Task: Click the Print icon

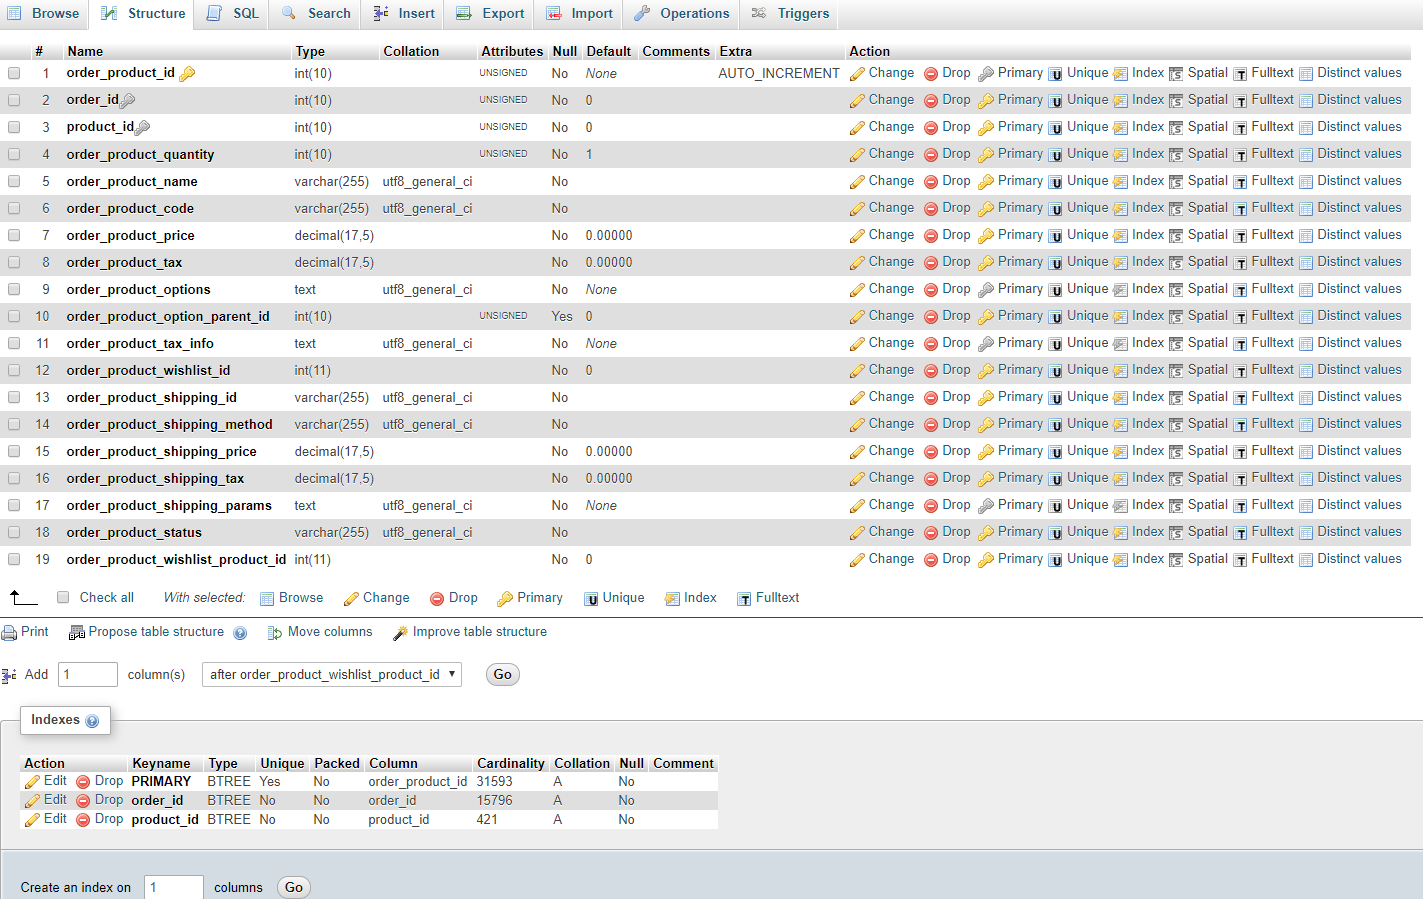Action: 9,633
